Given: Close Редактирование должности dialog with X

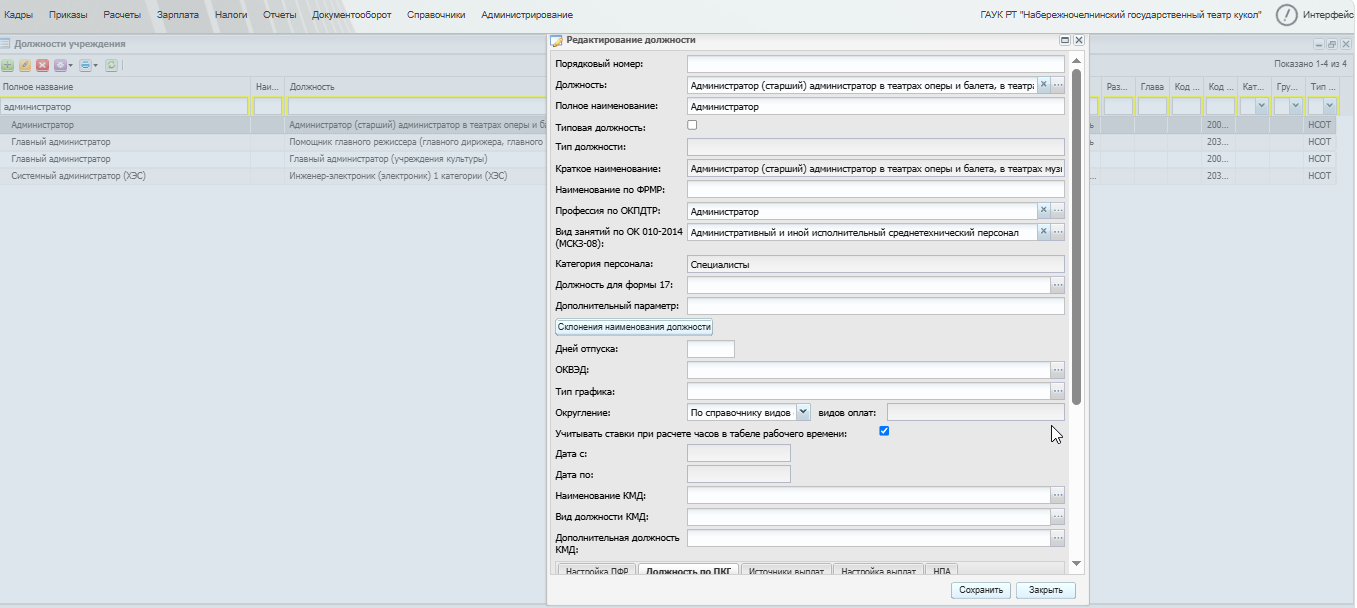Looking at the screenshot, I should [x=1079, y=40].
